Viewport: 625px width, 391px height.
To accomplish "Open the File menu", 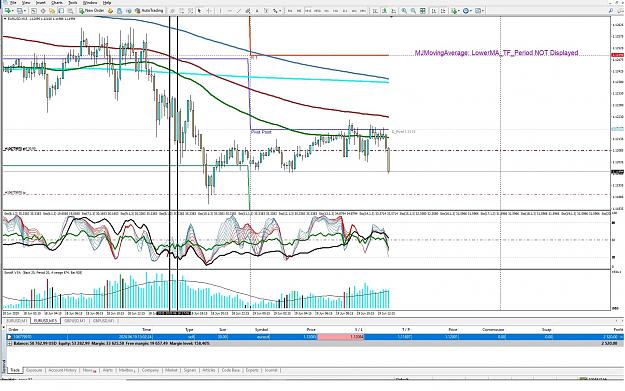I will pos(13,3).
